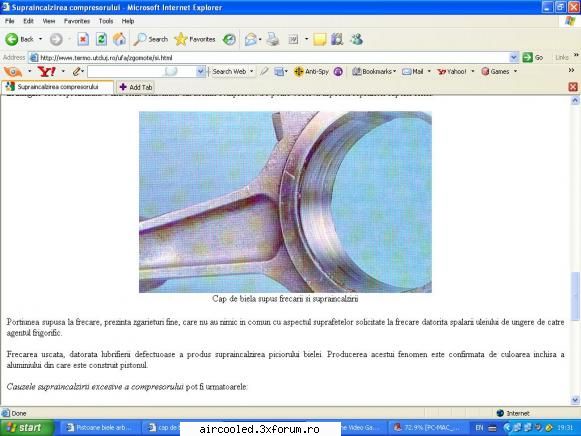Open the Tools menu
The width and height of the screenshot is (581, 436).
coord(106,21)
